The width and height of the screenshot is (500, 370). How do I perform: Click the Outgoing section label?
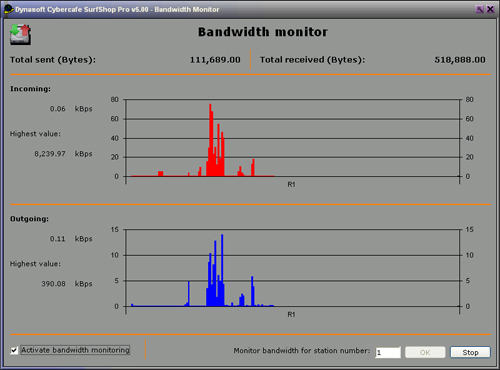click(x=29, y=219)
